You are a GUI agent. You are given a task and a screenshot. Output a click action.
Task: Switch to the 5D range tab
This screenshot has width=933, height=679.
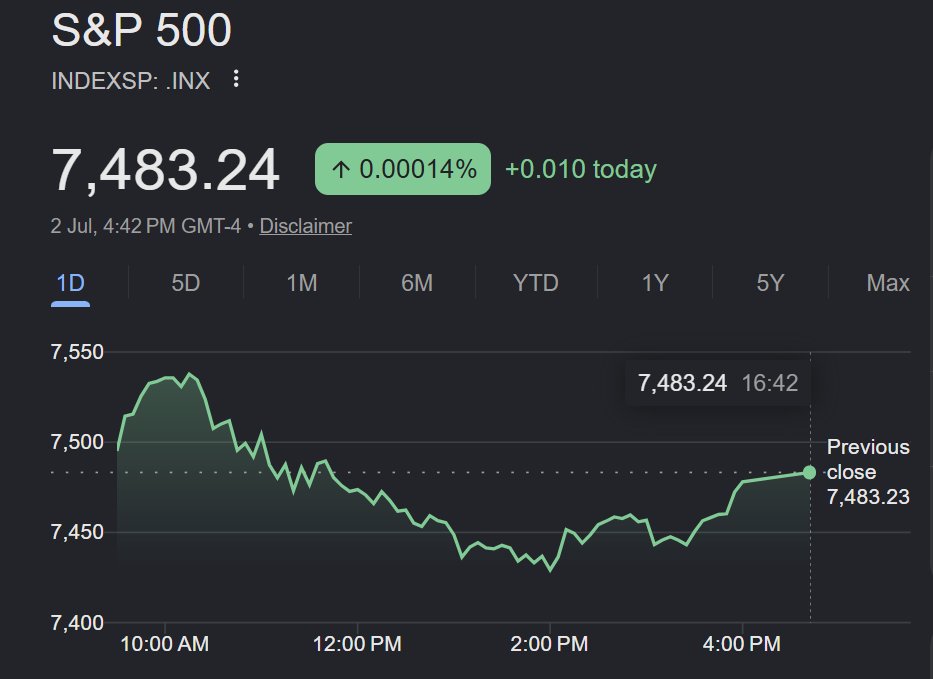[x=186, y=283]
